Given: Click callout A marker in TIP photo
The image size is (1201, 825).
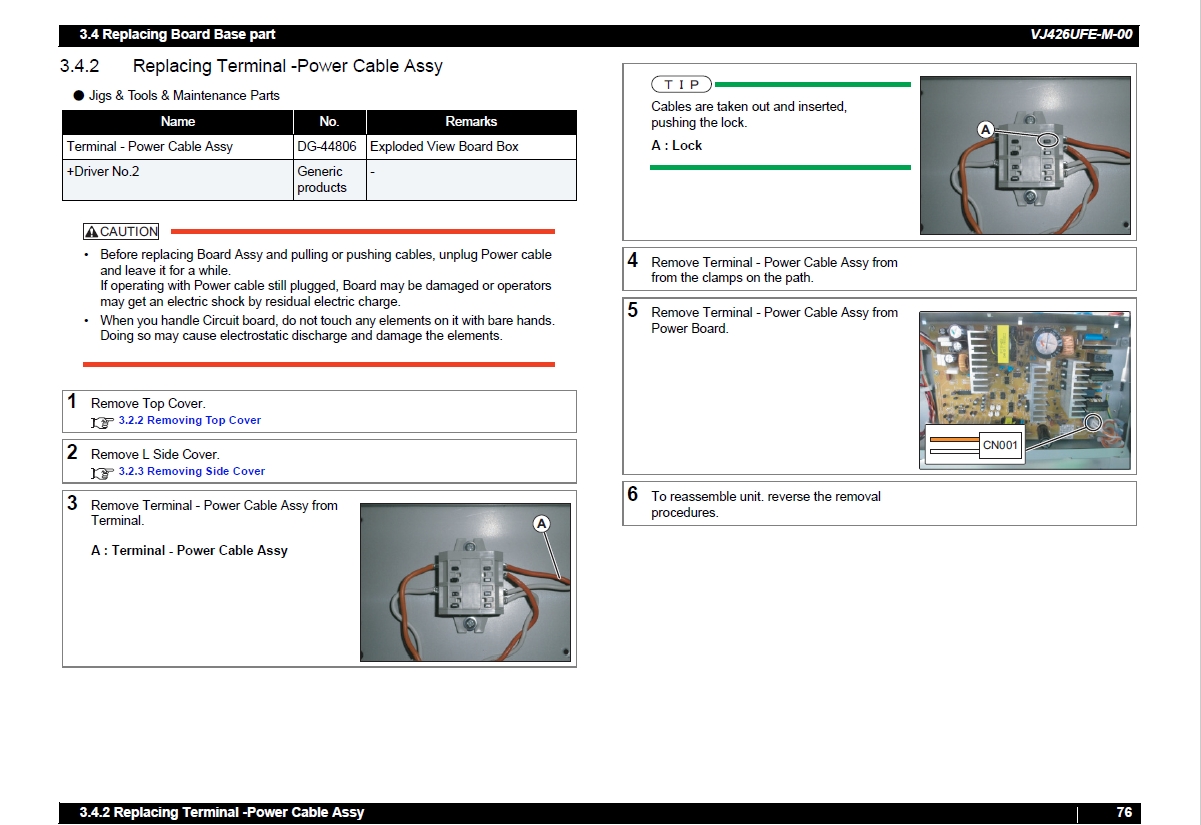Looking at the screenshot, I should (986, 130).
